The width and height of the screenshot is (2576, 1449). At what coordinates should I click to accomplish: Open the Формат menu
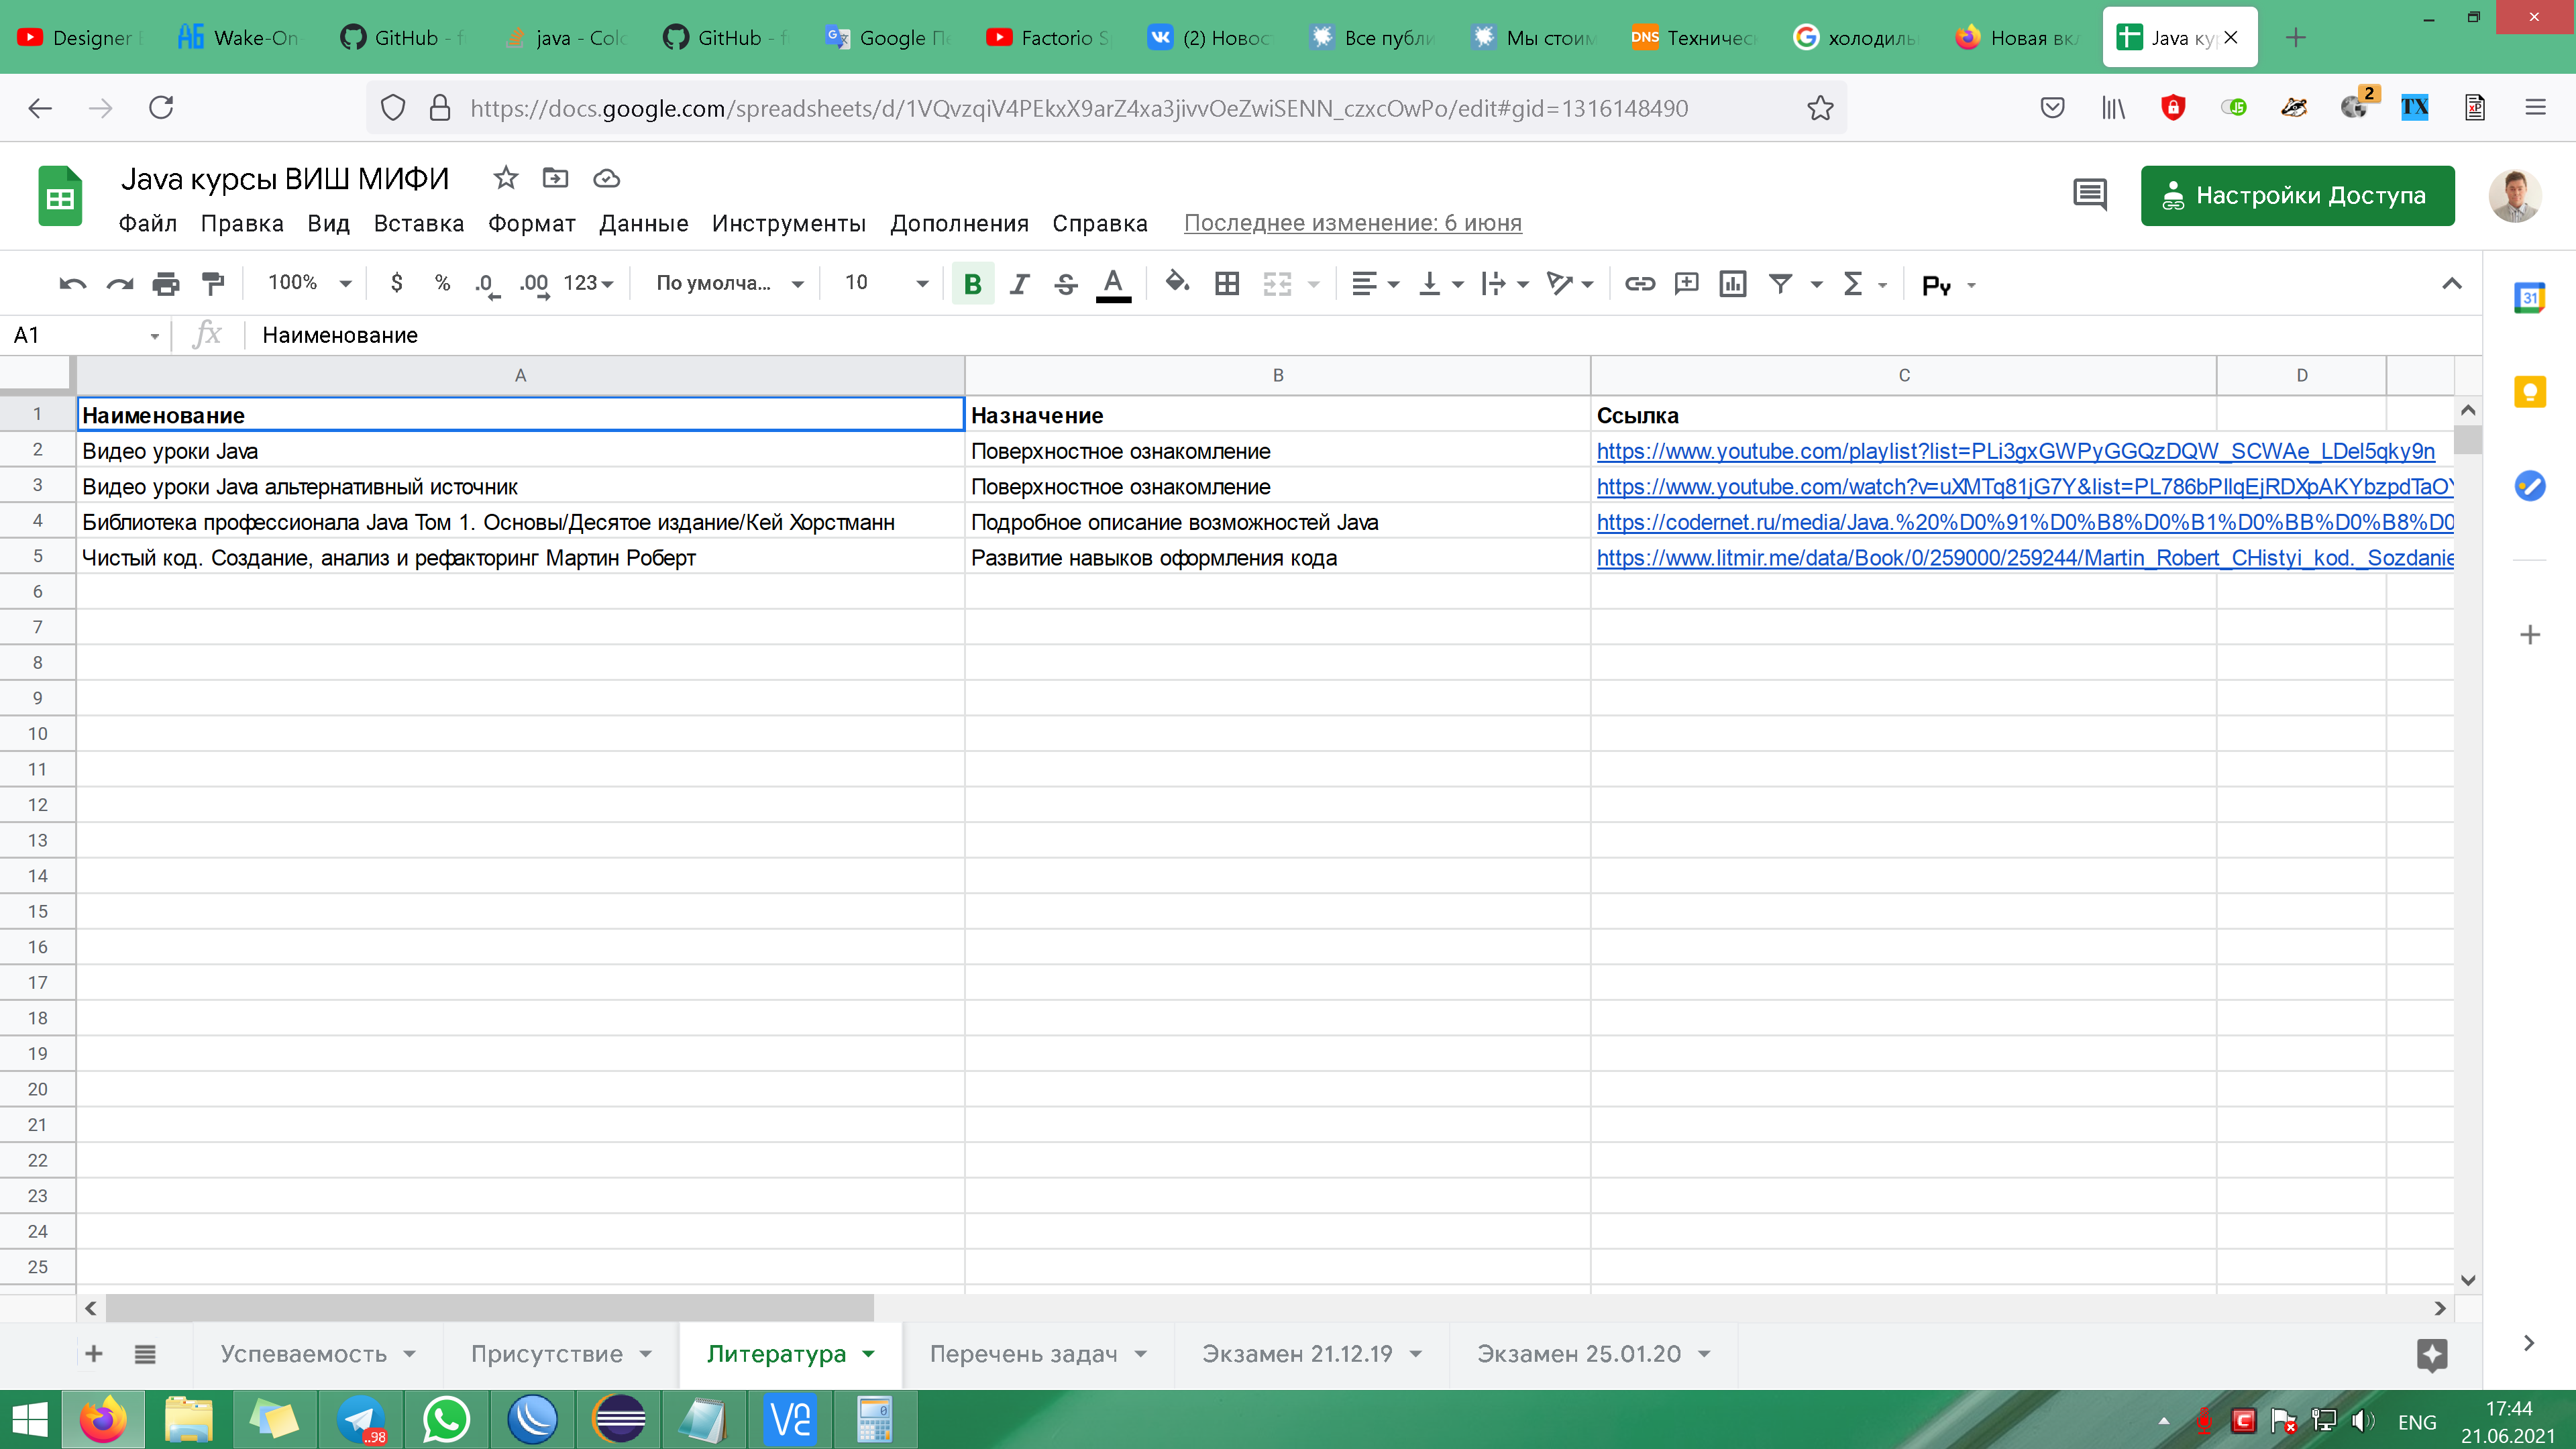tap(531, 223)
